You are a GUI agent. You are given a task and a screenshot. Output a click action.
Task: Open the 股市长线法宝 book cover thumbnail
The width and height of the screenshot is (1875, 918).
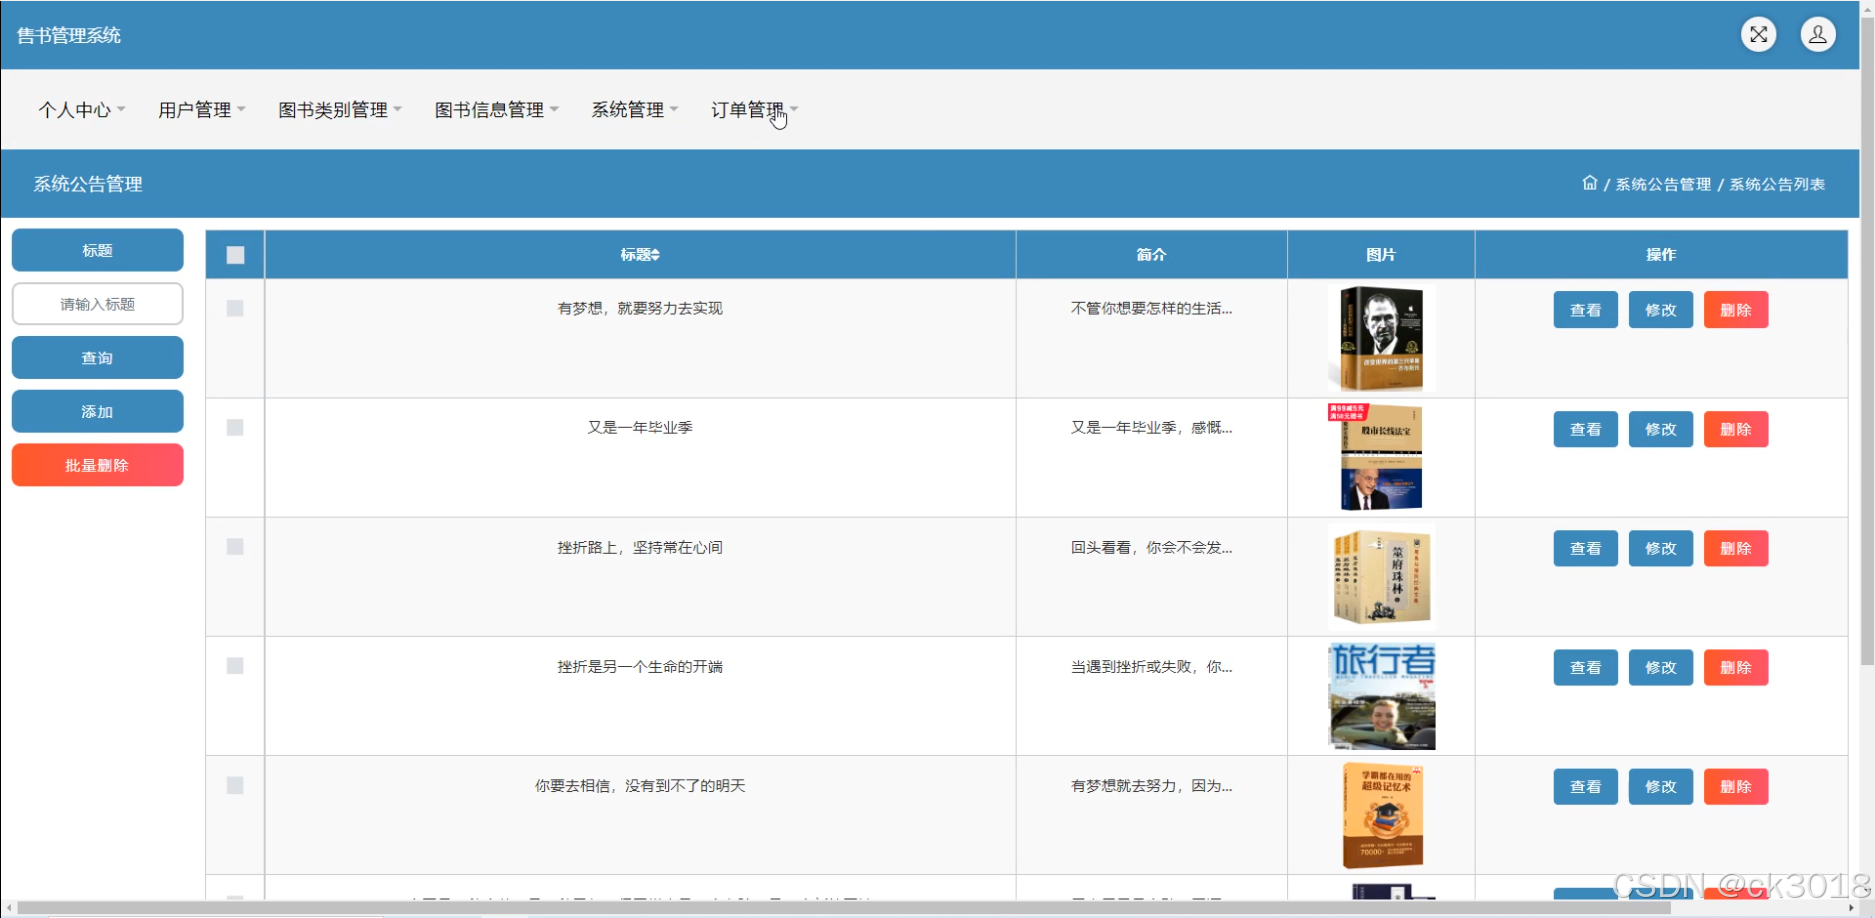click(x=1381, y=457)
